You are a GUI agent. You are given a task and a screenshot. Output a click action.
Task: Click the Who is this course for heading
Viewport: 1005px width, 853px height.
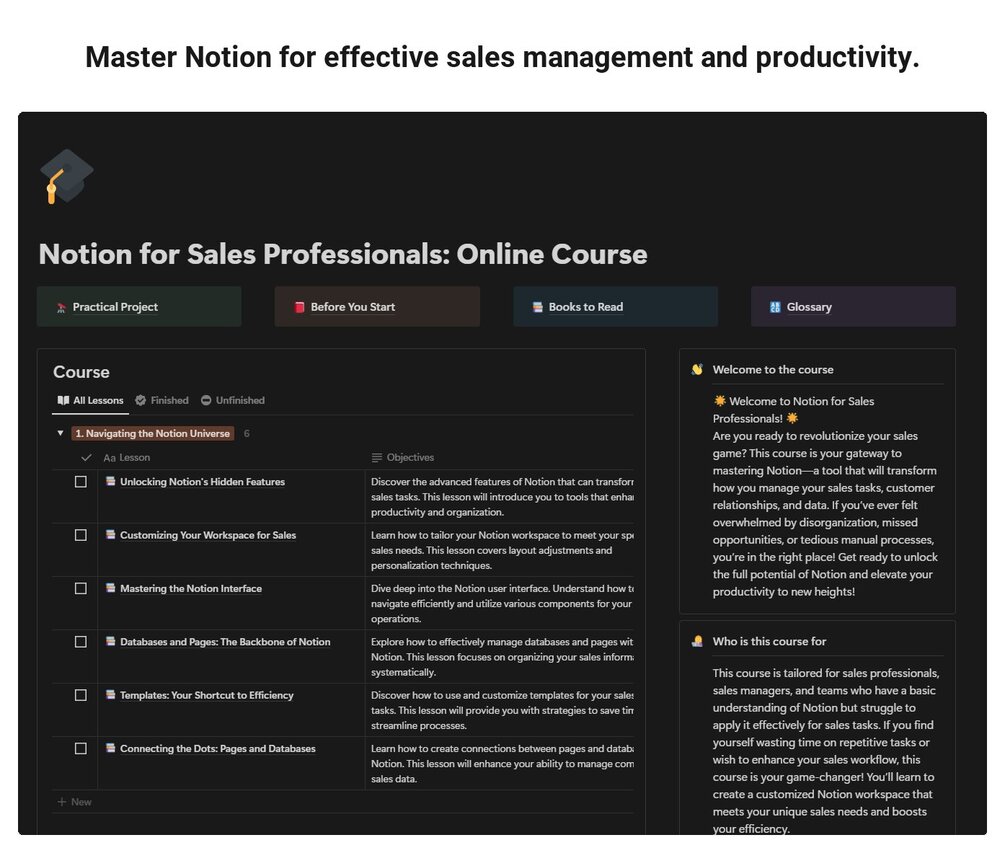[x=769, y=642]
